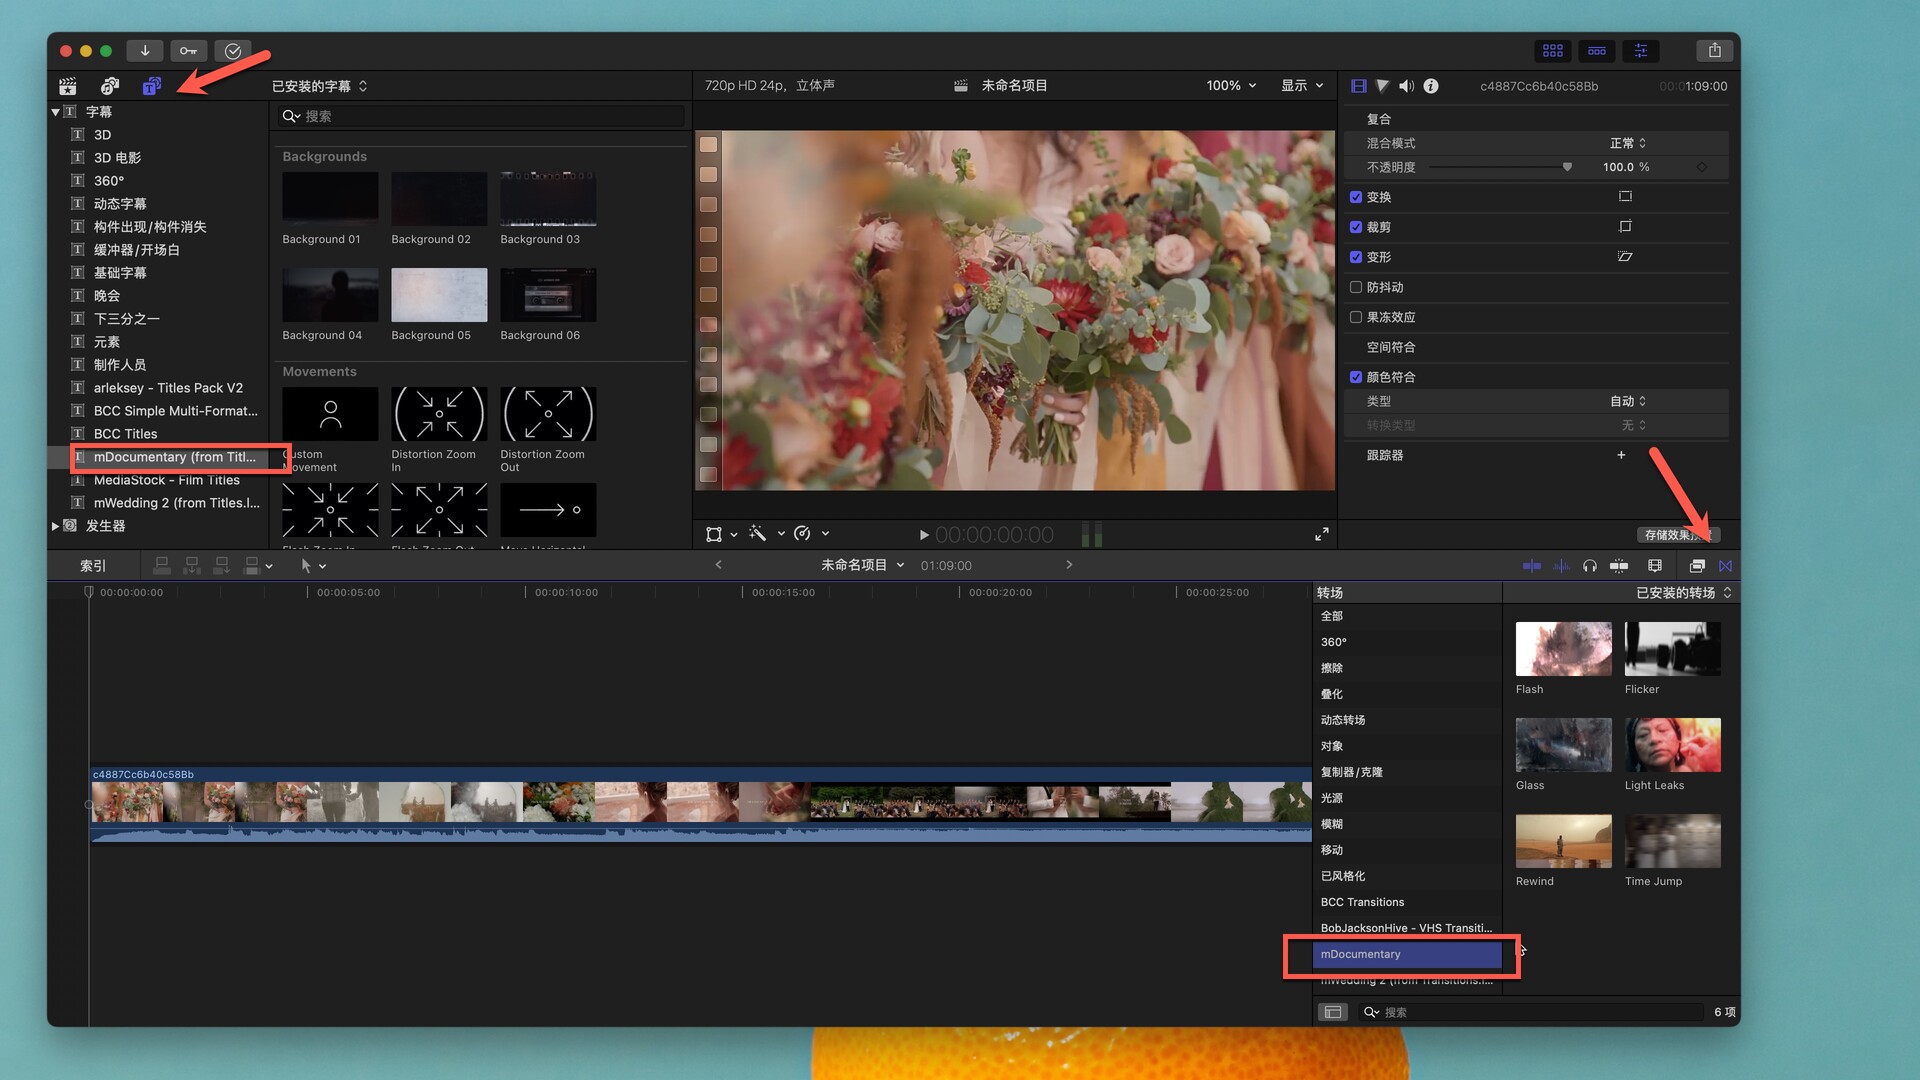Click the 存储效果预置 button
Viewport: 1920px width, 1080px height.
coord(1678,535)
